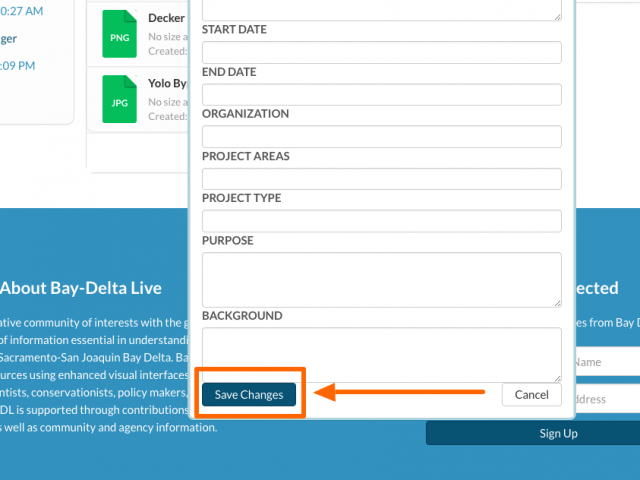This screenshot has width=640, height=480.
Task: Click inside the Background text area
Action: click(x=381, y=353)
